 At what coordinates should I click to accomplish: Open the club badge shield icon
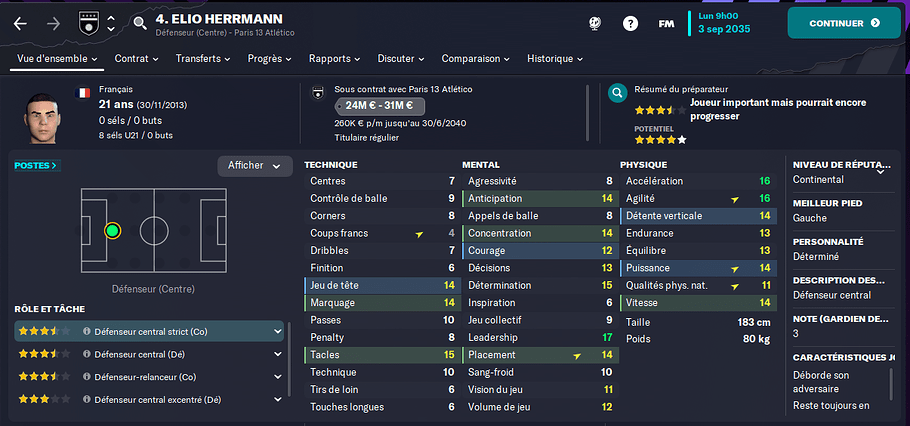[88, 23]
